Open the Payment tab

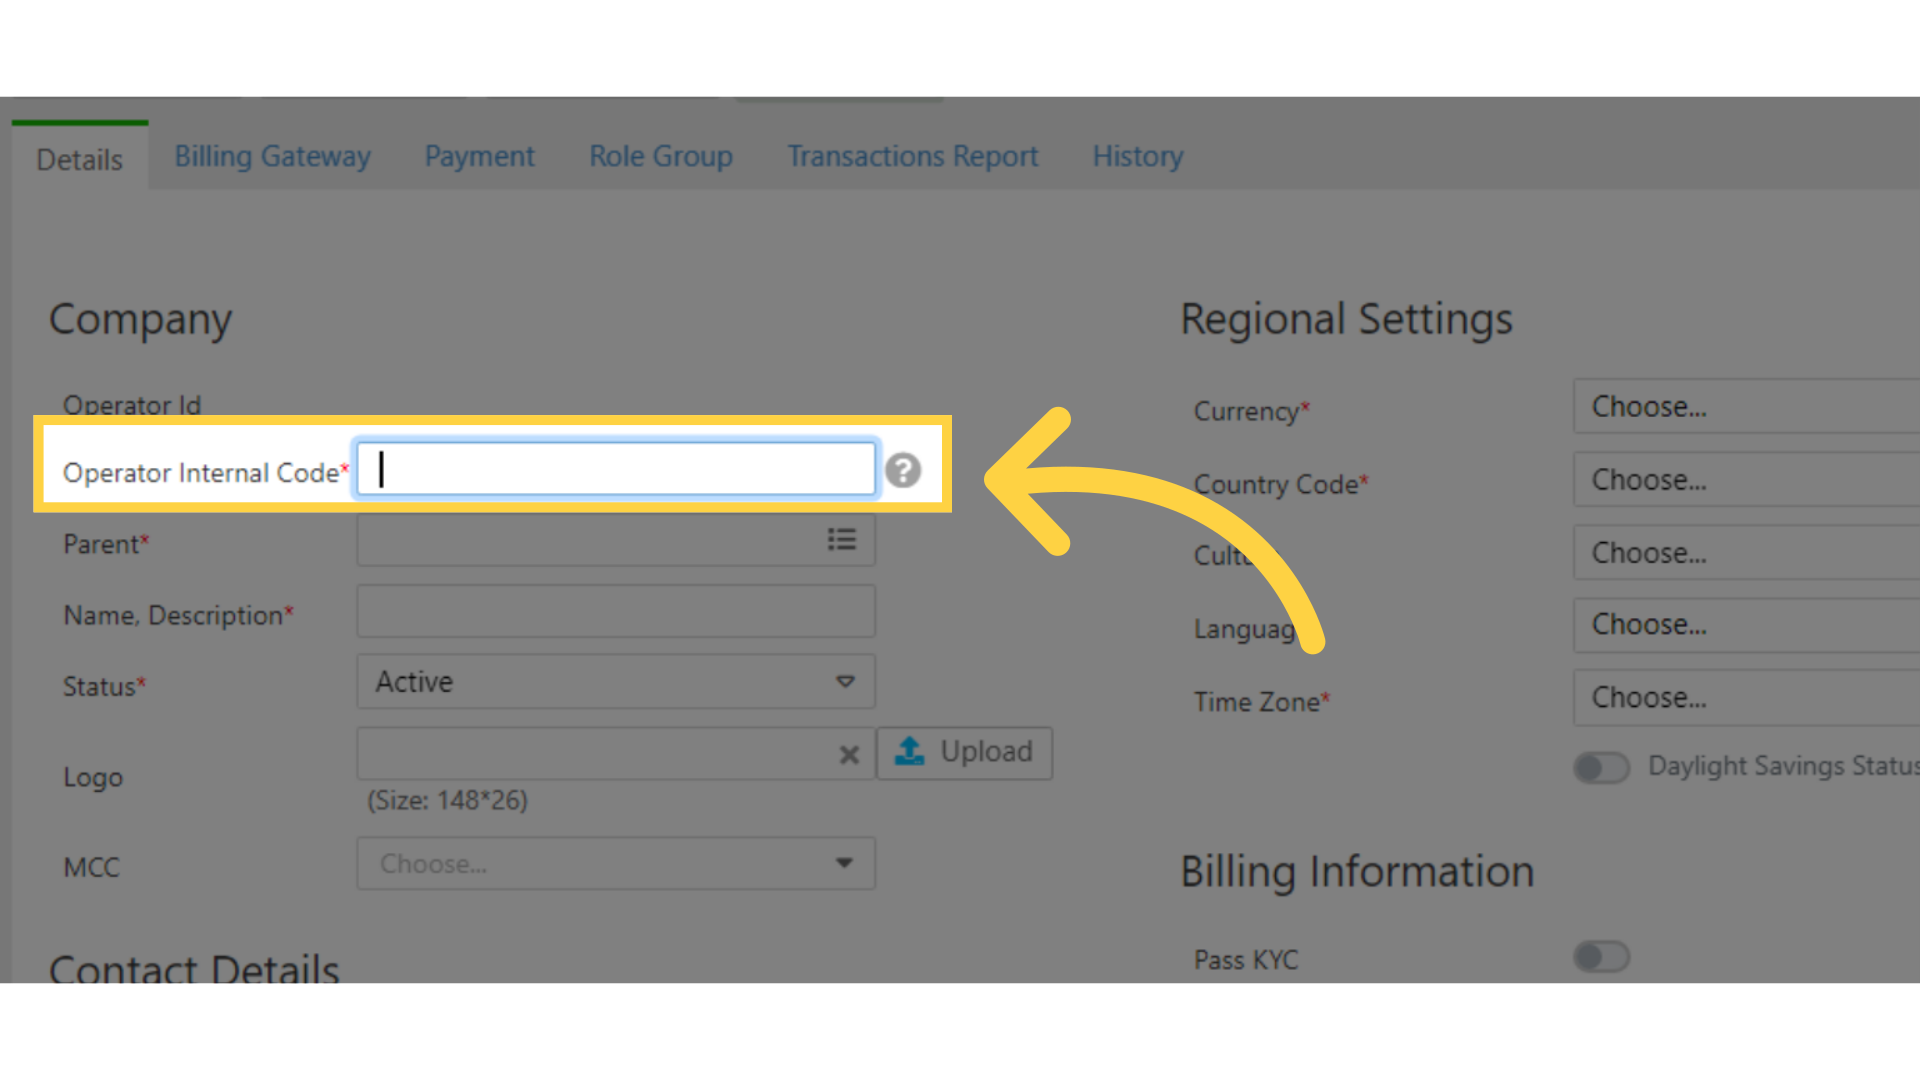pos(479,157)
